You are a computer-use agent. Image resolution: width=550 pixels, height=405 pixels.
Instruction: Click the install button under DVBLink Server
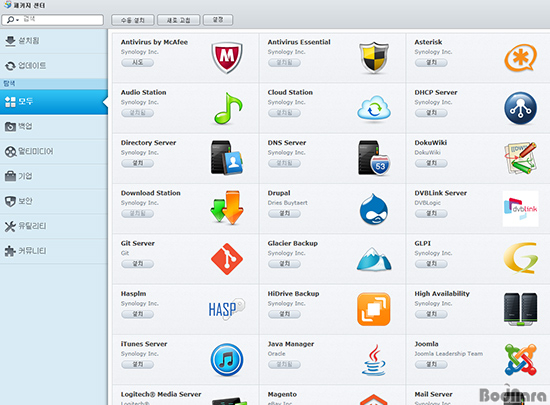coord(431,214)
